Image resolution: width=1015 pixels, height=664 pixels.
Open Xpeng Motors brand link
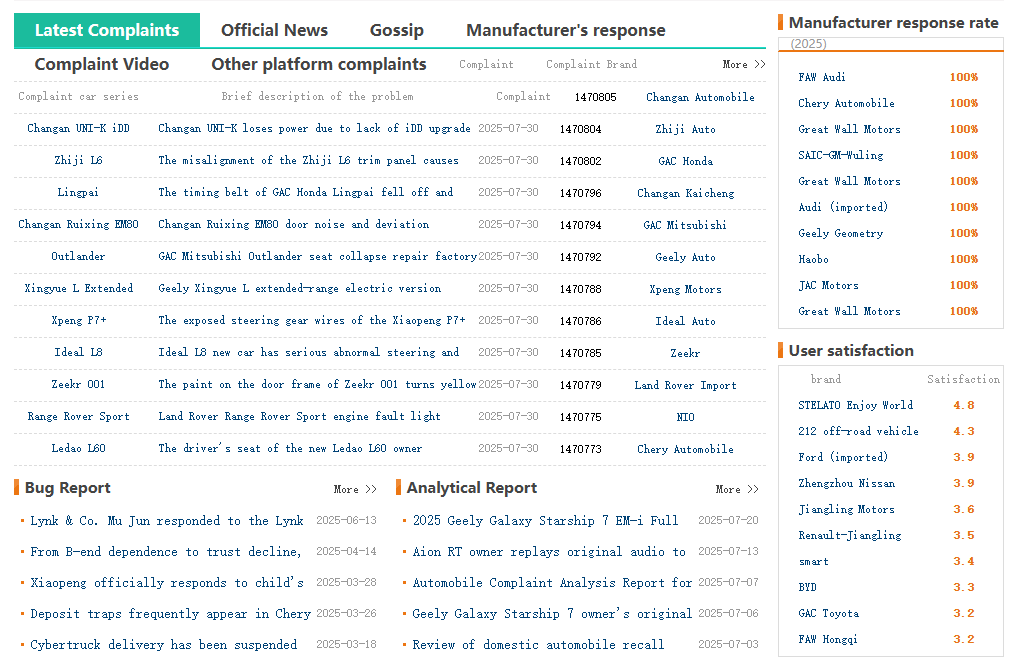(686, 289)
